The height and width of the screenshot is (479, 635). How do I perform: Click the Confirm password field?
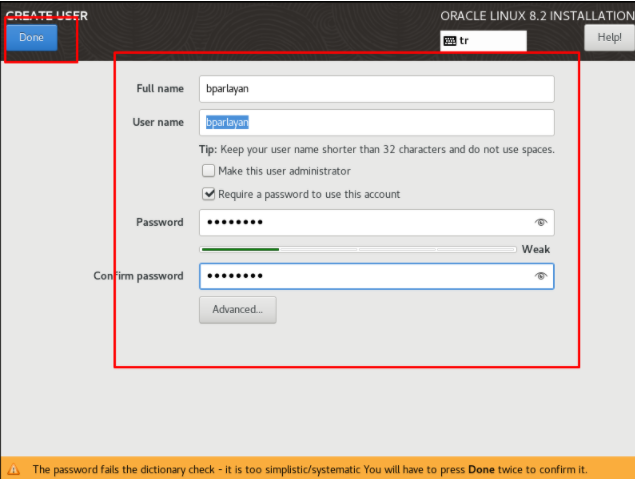377,276
